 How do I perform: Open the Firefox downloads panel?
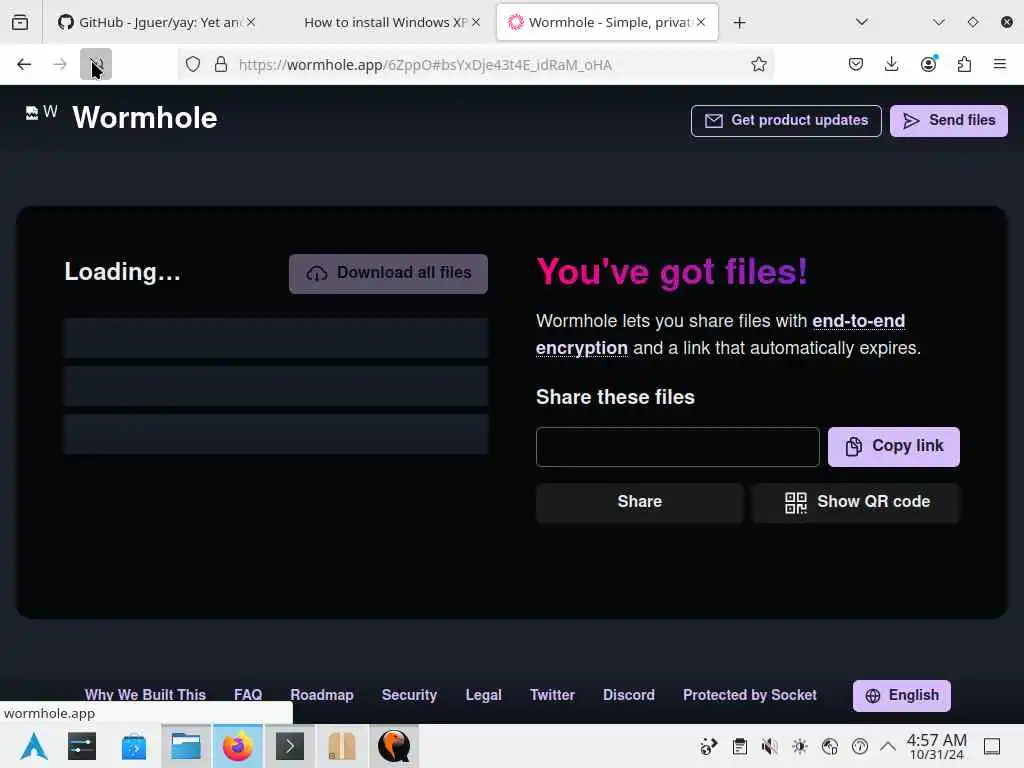pos(891,64)
